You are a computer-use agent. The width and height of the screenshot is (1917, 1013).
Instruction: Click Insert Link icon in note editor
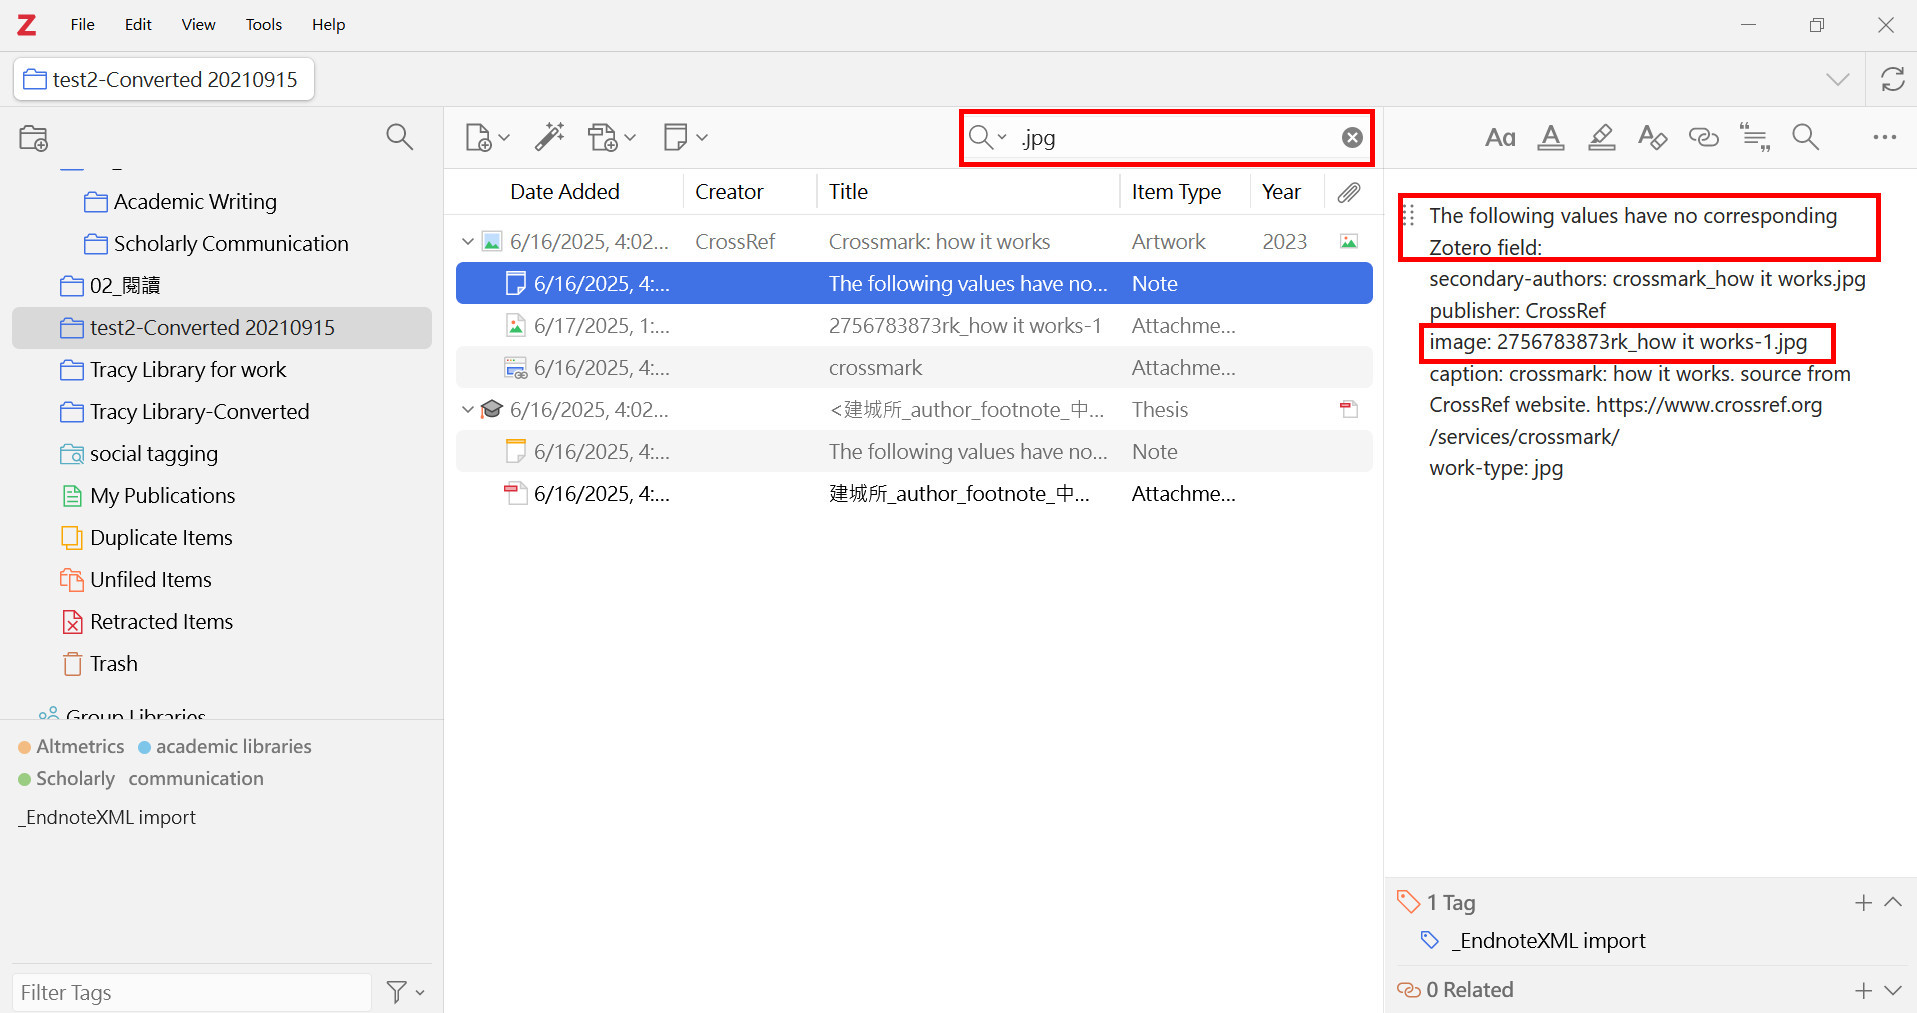click(1703, 138)
